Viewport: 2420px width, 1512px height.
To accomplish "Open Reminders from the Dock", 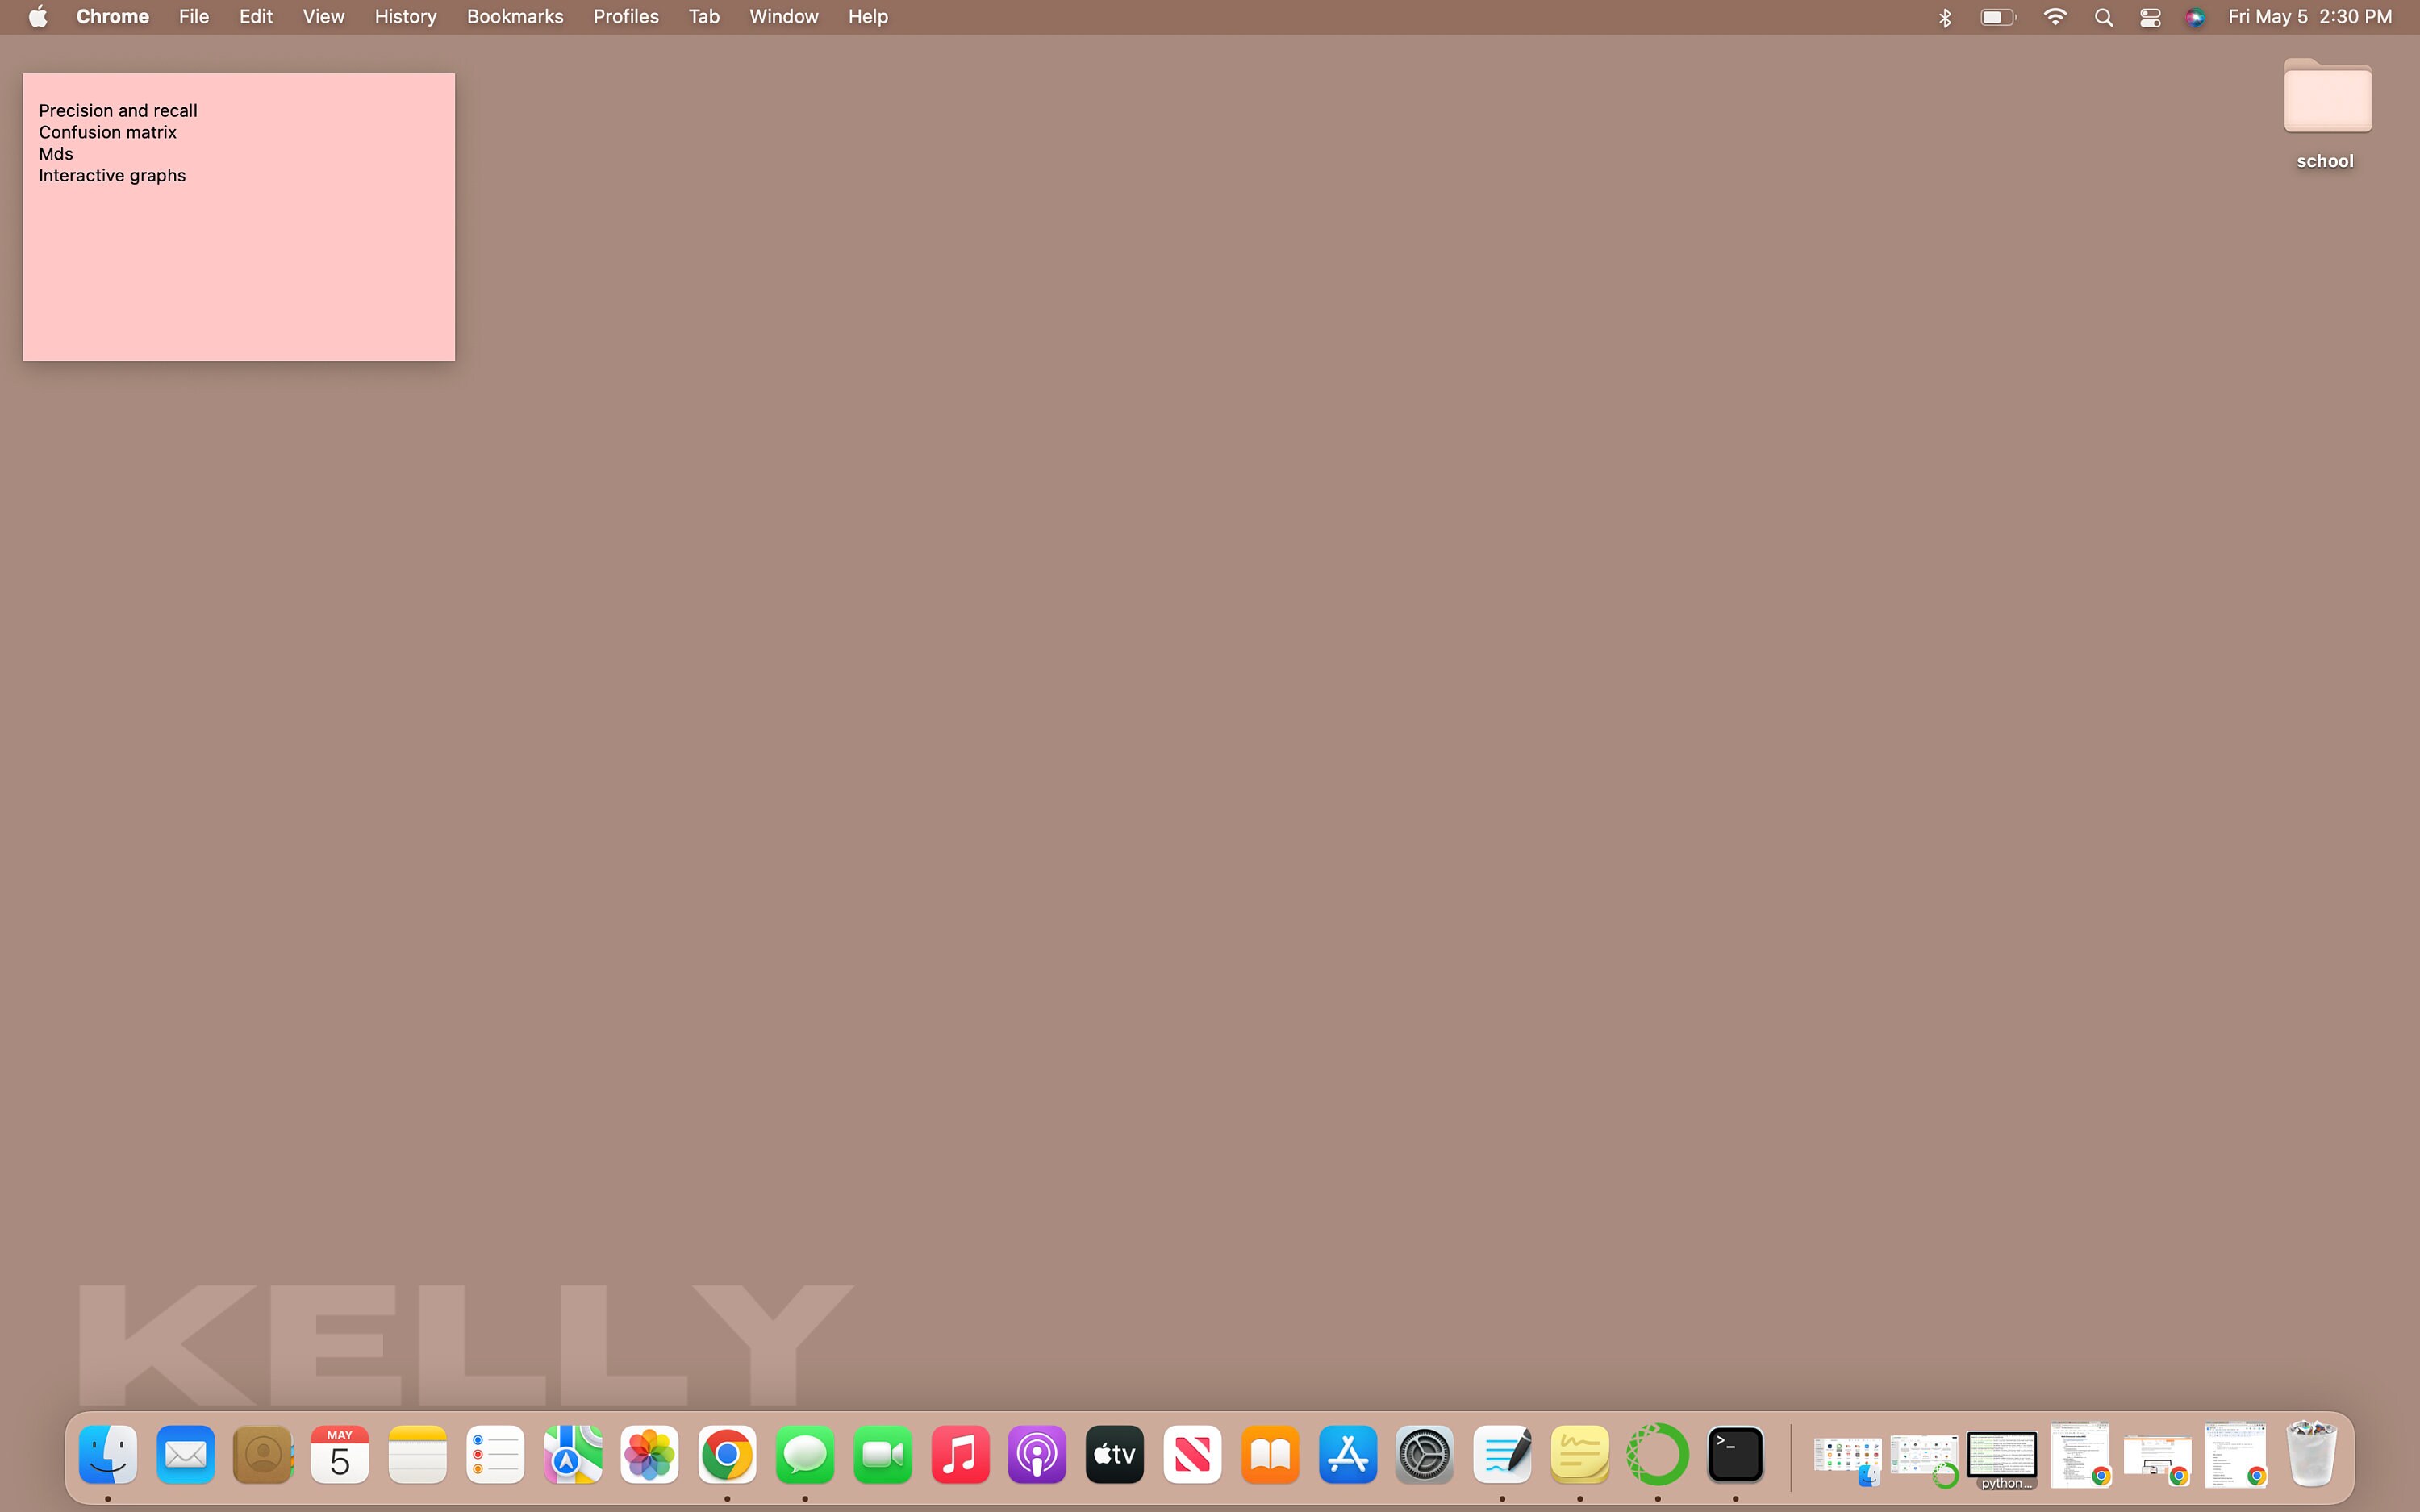I will tap(494, 1455).
